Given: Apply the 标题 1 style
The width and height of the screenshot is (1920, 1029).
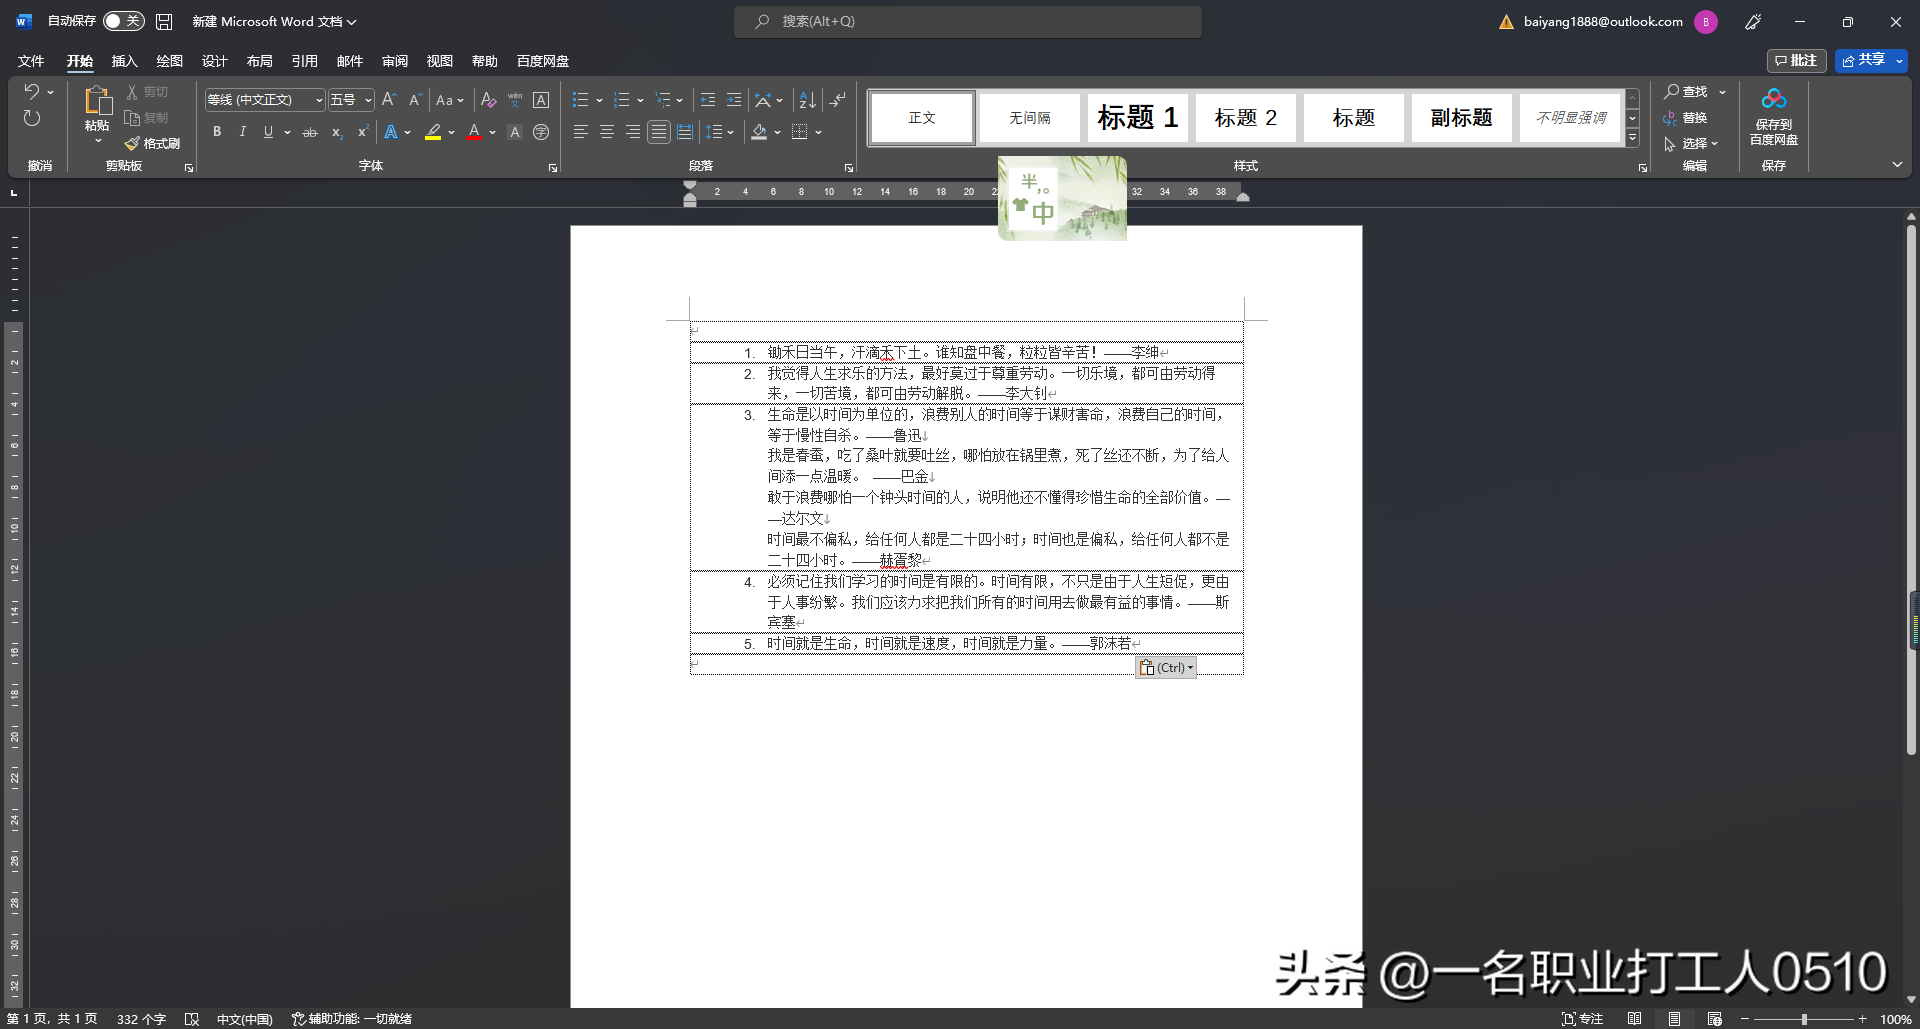Looking at the screenshot, I should coord(1138,118).
